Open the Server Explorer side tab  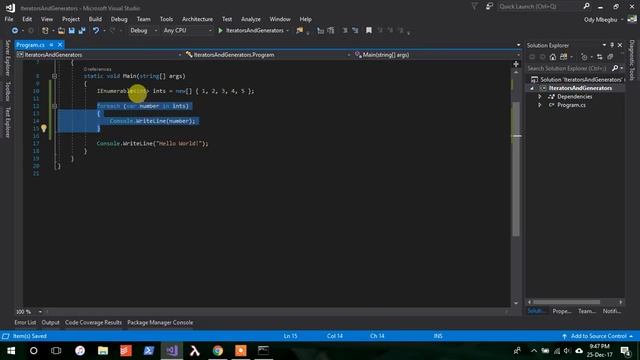(x=7, y=58)
